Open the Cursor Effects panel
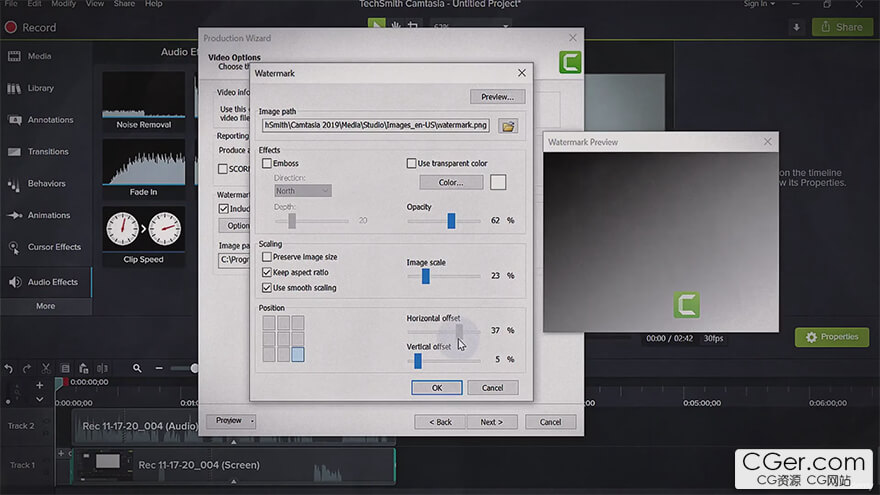 [46, 247]
